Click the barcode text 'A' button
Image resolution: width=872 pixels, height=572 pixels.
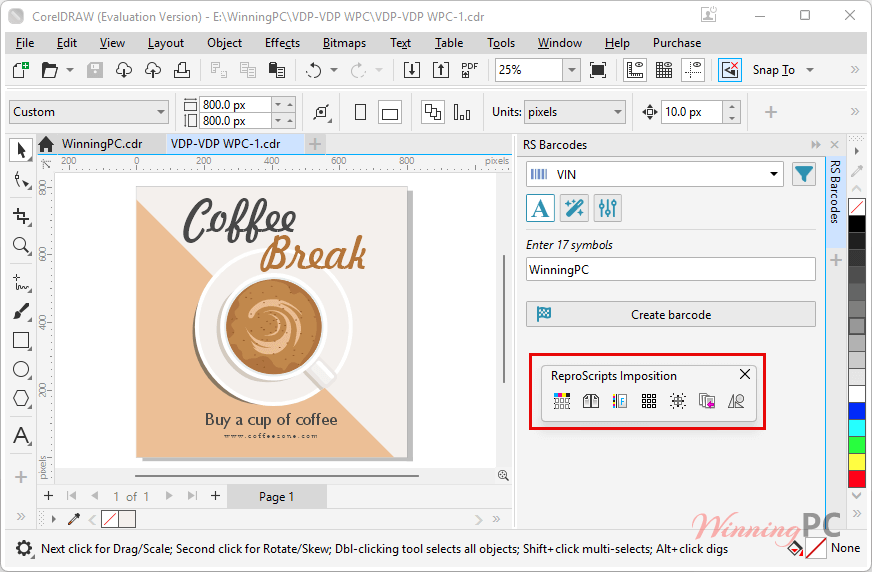[540, 208]
